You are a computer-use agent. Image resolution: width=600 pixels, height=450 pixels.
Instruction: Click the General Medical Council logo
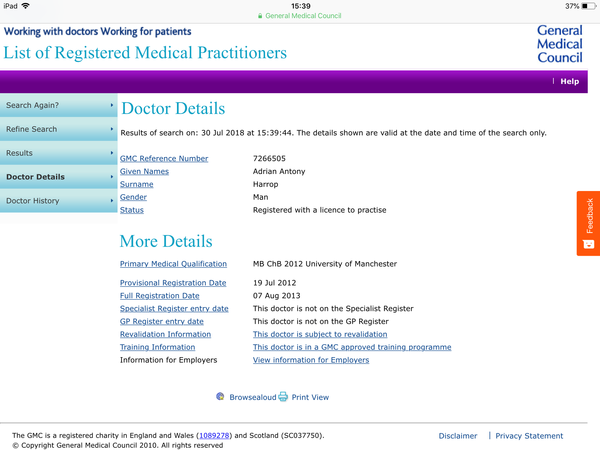coord(559,44)
